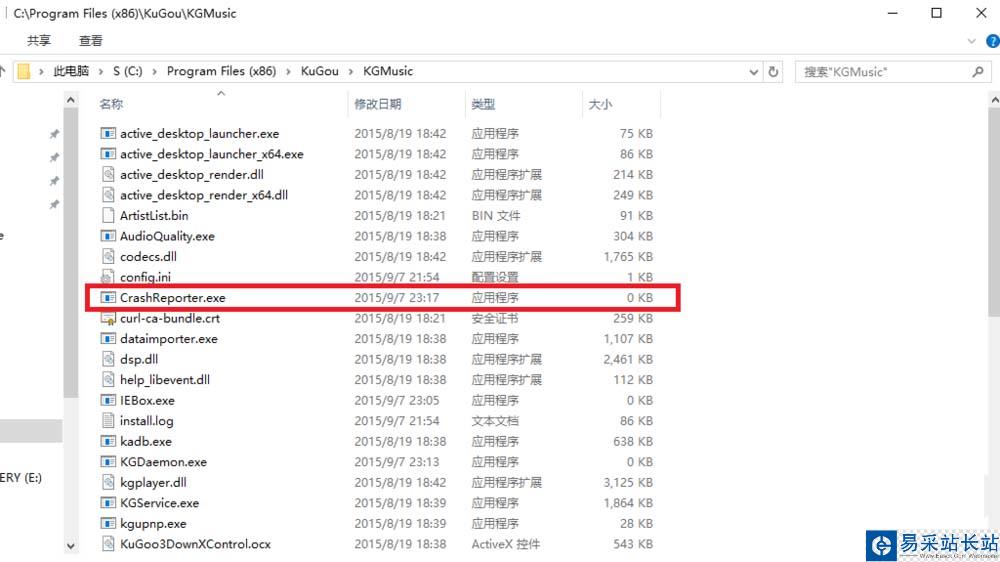This screenshot has height=562, width=1000.
Task: Select the kadb.exe file name
Action: coord(146,441)
